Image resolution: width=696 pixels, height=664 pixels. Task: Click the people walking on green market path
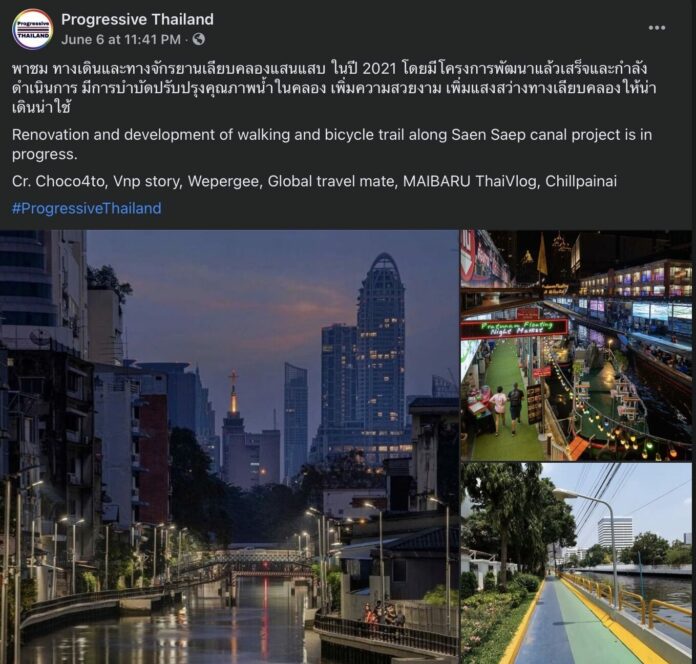(x=507, y=407)
